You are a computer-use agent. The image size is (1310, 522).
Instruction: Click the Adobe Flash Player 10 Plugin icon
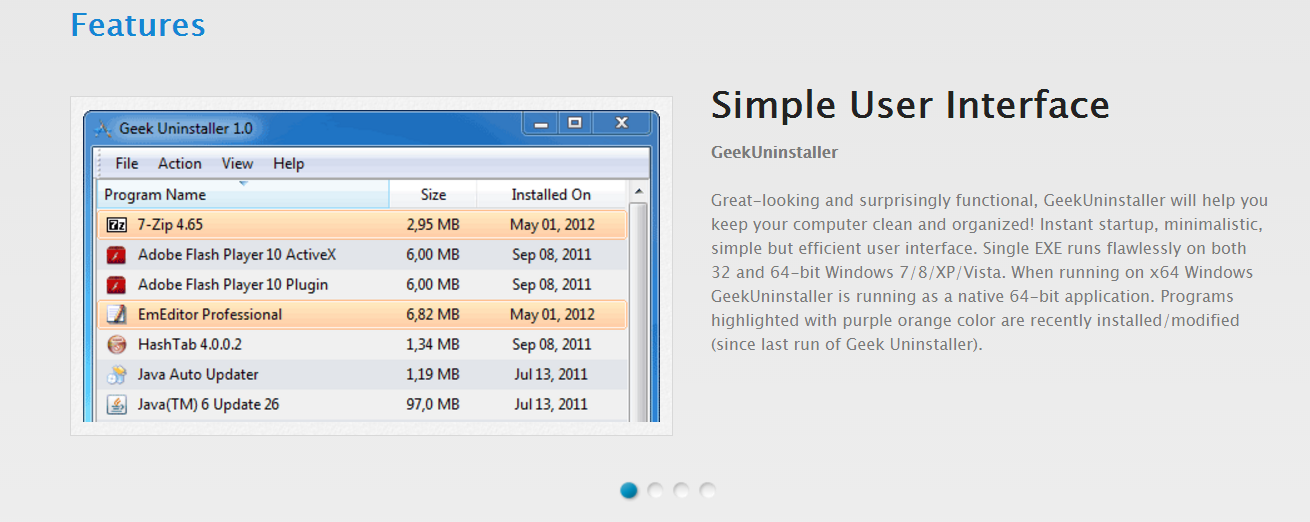[117, 285]
